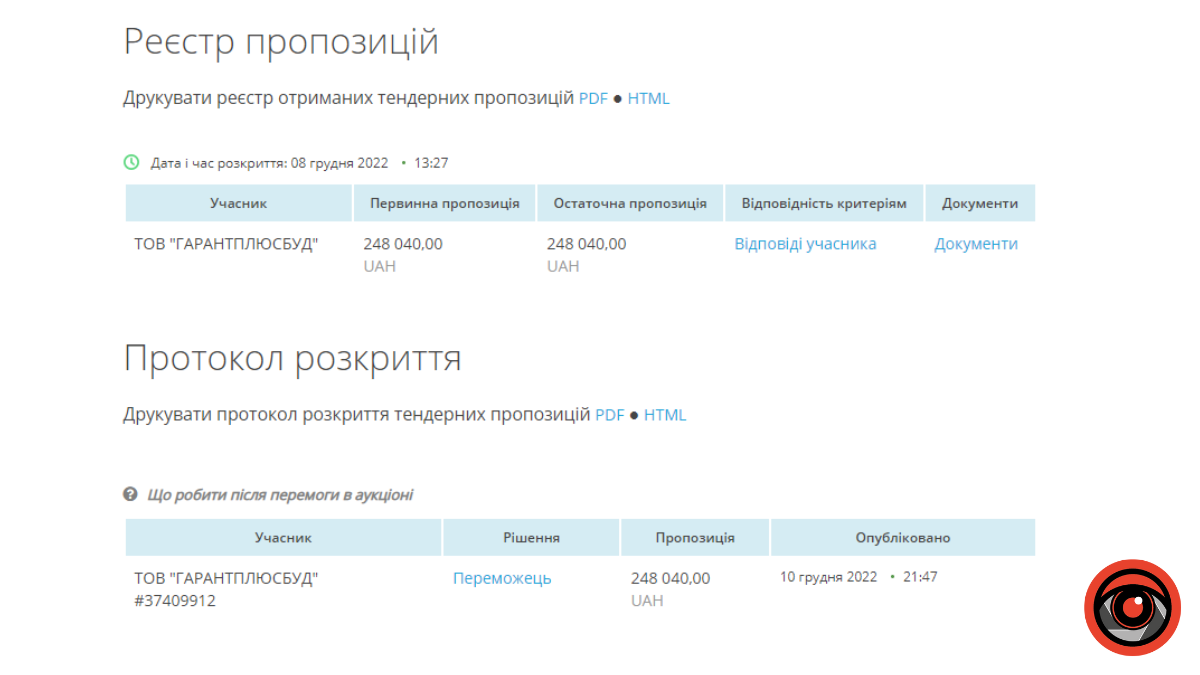Viewport: 1200px width, 675px height.
Task: Click the clock icon next to disclosure date
Action: click(x=130, y=161)
